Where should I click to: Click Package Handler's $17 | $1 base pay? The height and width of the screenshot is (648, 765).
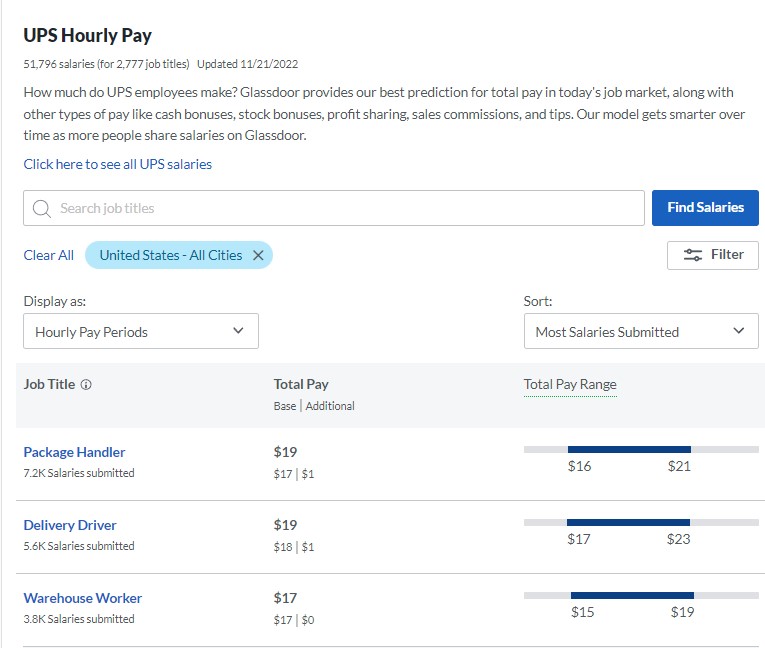pyautogui.click(x=294, y=474)
